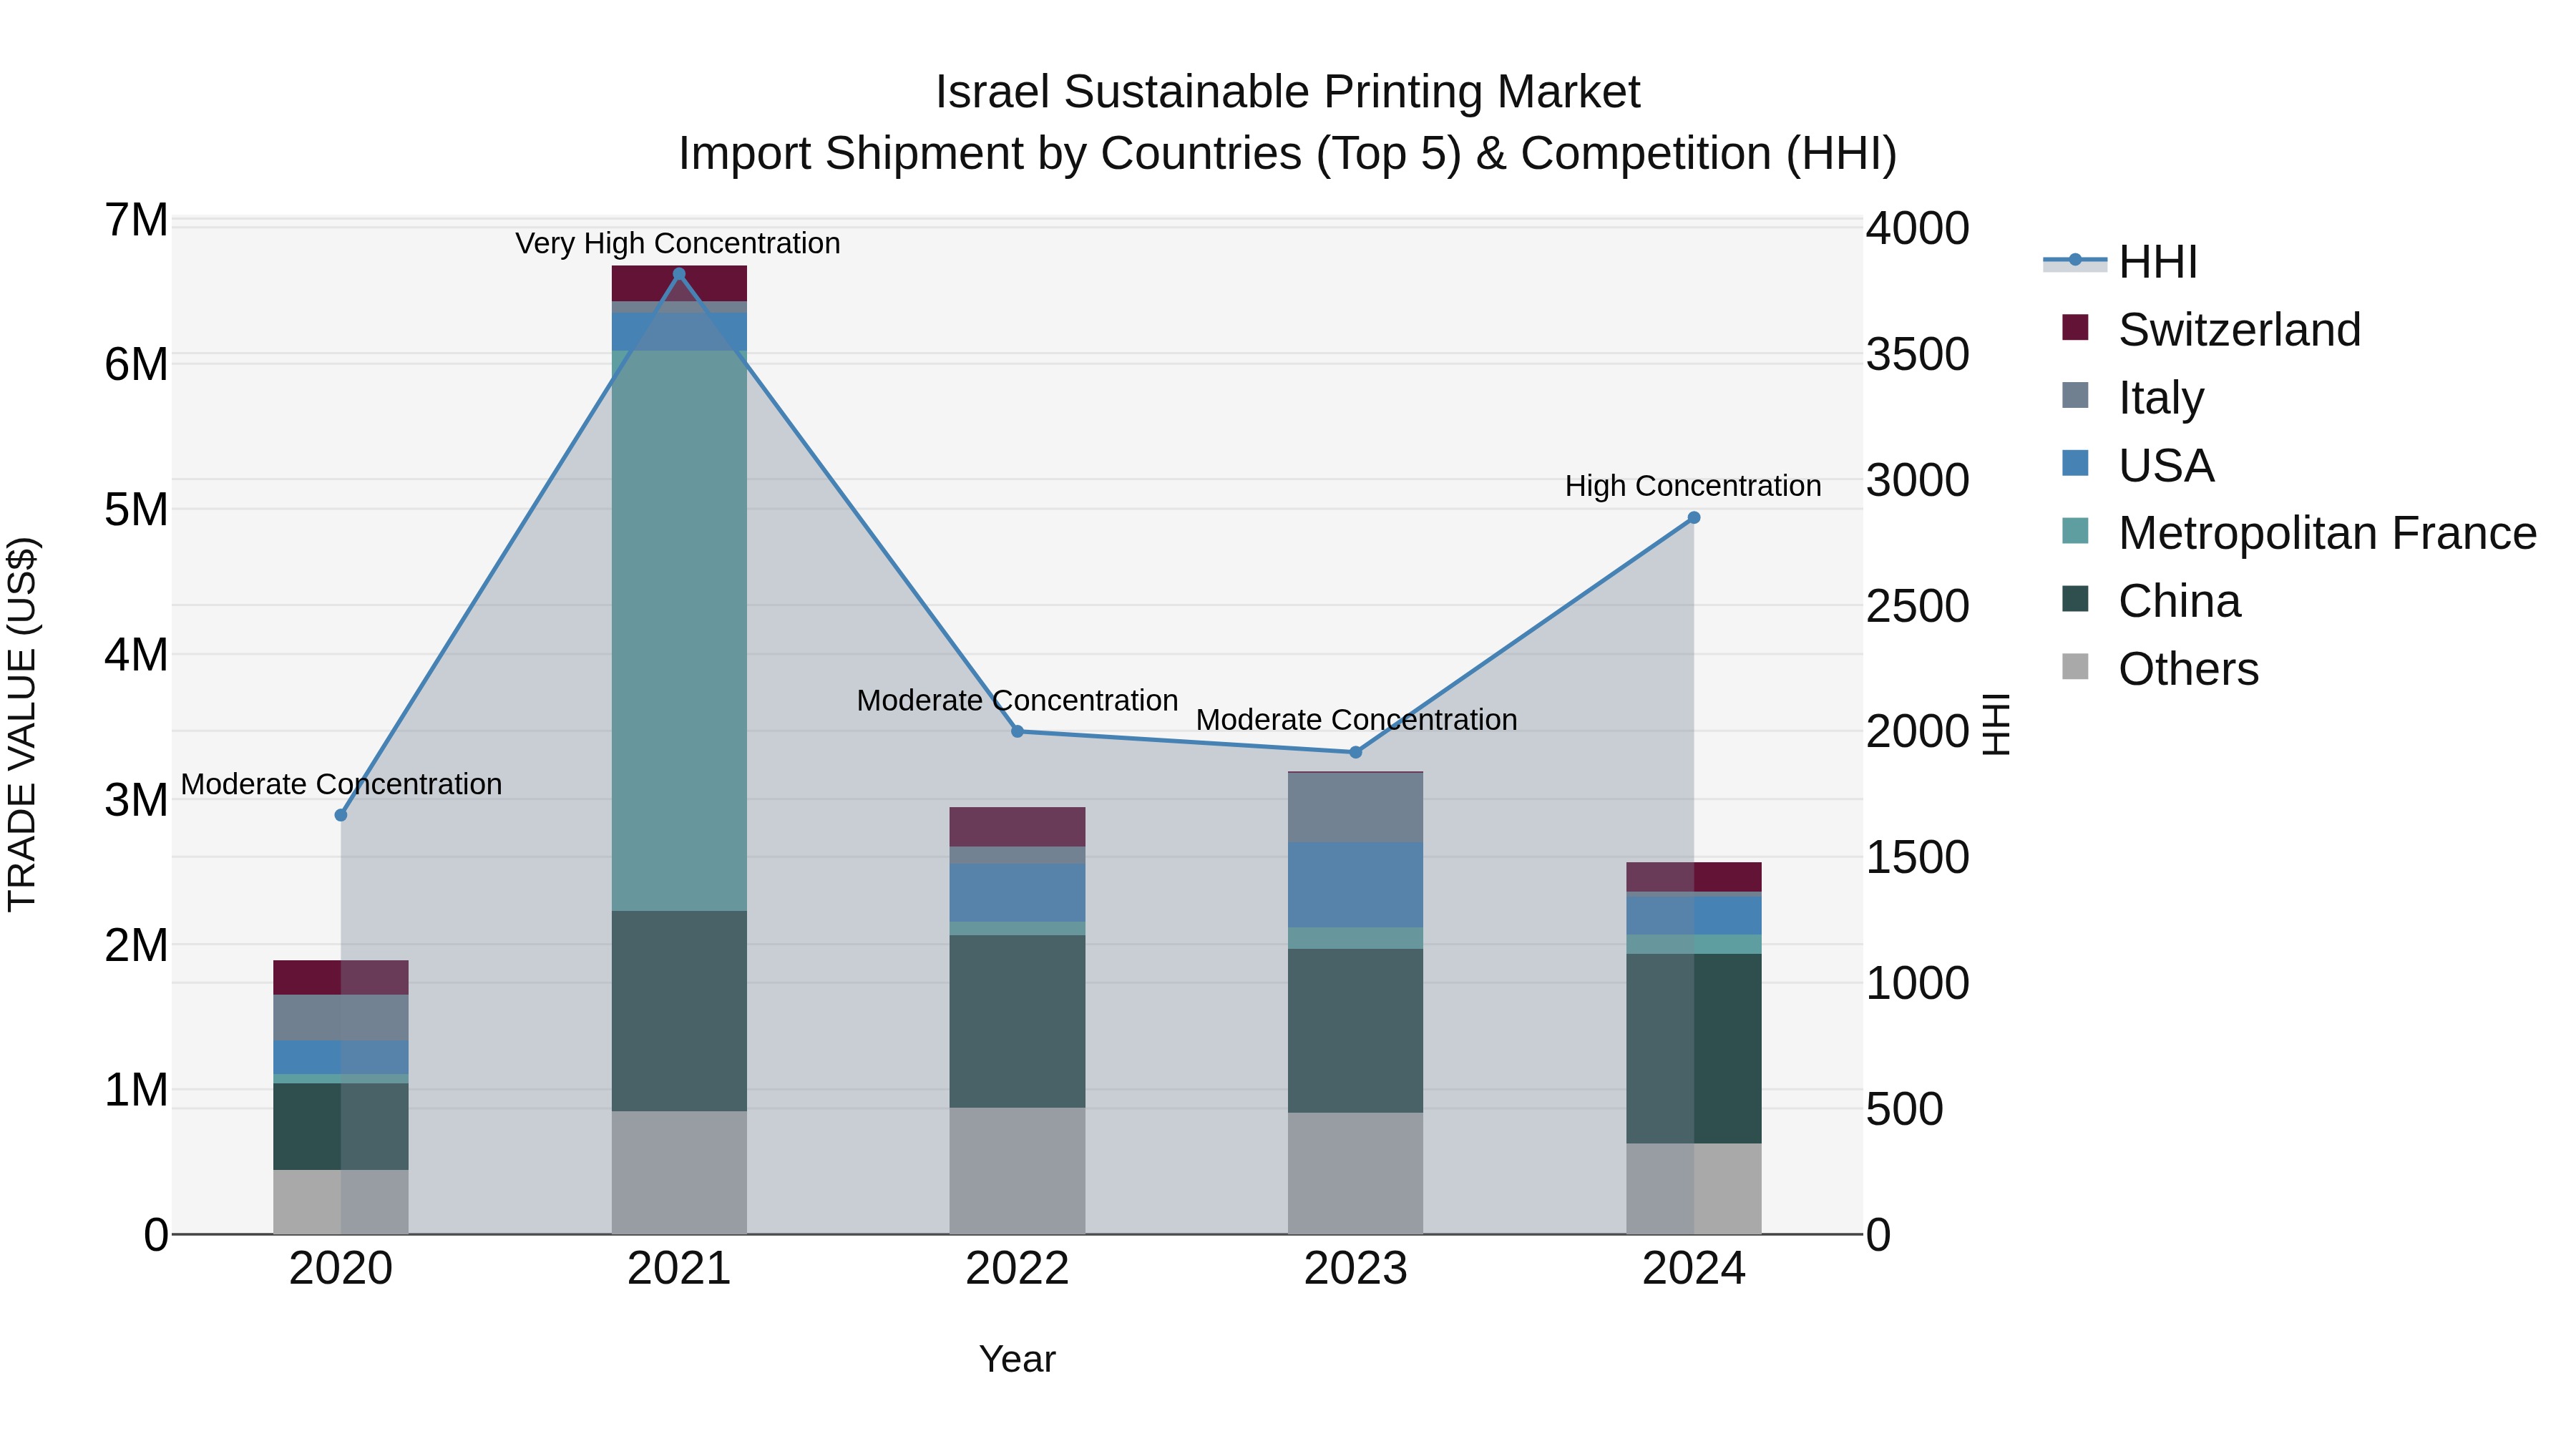Viewport: 2576px width, 1449px height.
Task: Click the 'Moderate Concentration' label above 2023
Action: pos(1356,720)
